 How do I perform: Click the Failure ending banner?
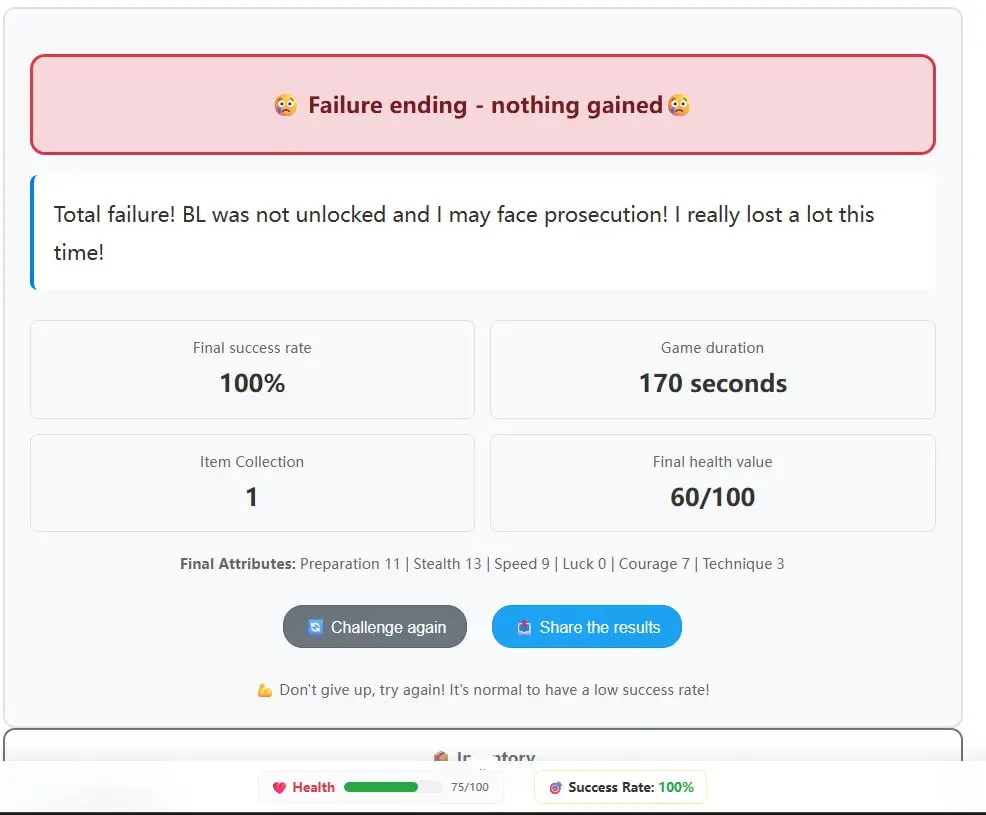(x=482, y=104)
